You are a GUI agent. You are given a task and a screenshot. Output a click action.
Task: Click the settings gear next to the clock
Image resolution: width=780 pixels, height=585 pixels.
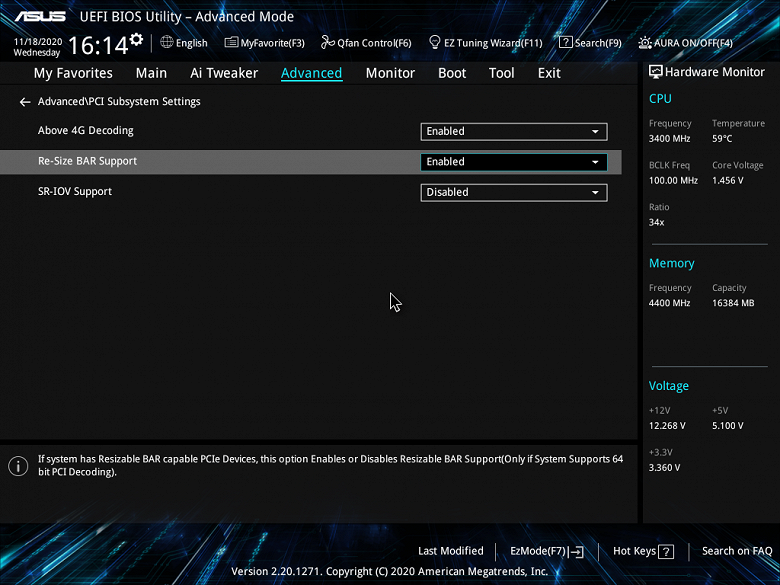pyautogui.click(x=136, y=39)
